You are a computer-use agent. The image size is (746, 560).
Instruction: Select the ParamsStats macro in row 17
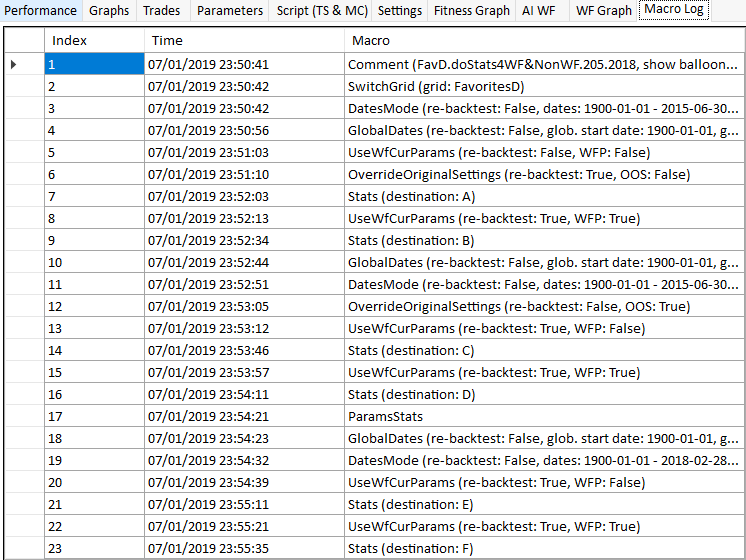(x=385, y=416)
